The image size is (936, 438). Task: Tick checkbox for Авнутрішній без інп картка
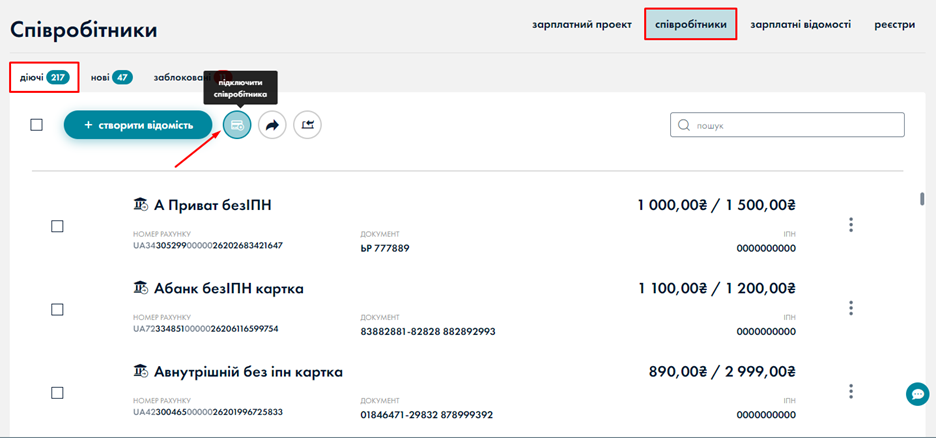point(57,392)
